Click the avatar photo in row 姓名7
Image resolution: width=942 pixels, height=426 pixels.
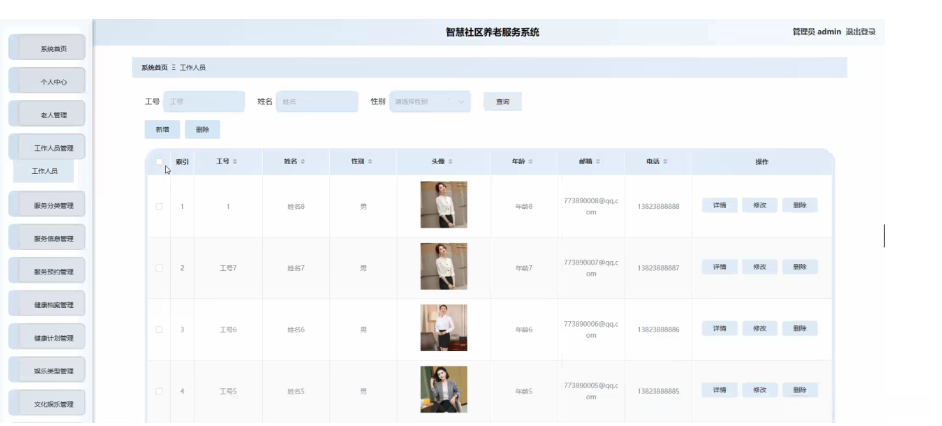tap(444, 267)
